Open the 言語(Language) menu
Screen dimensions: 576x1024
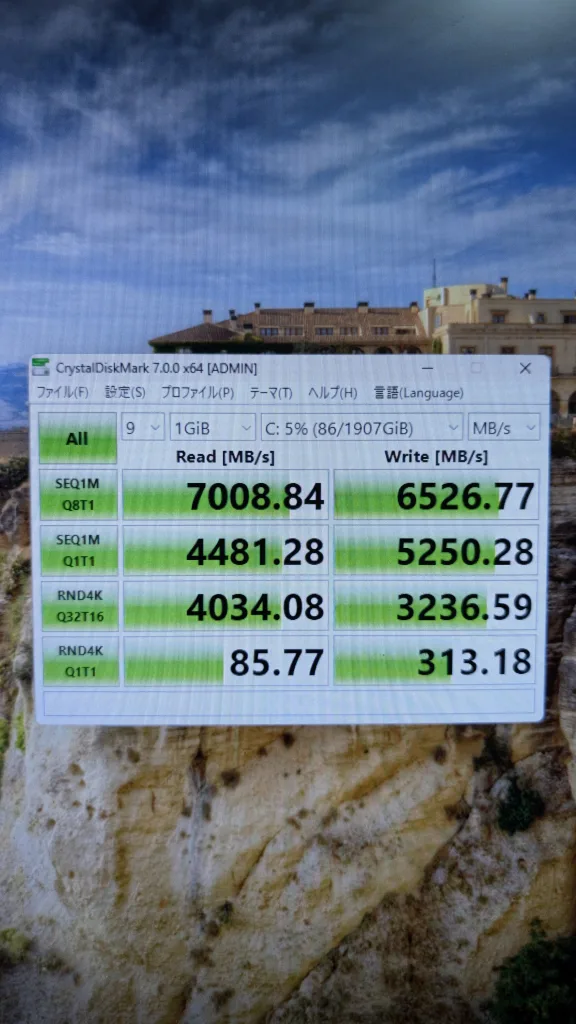pos(418,393)
